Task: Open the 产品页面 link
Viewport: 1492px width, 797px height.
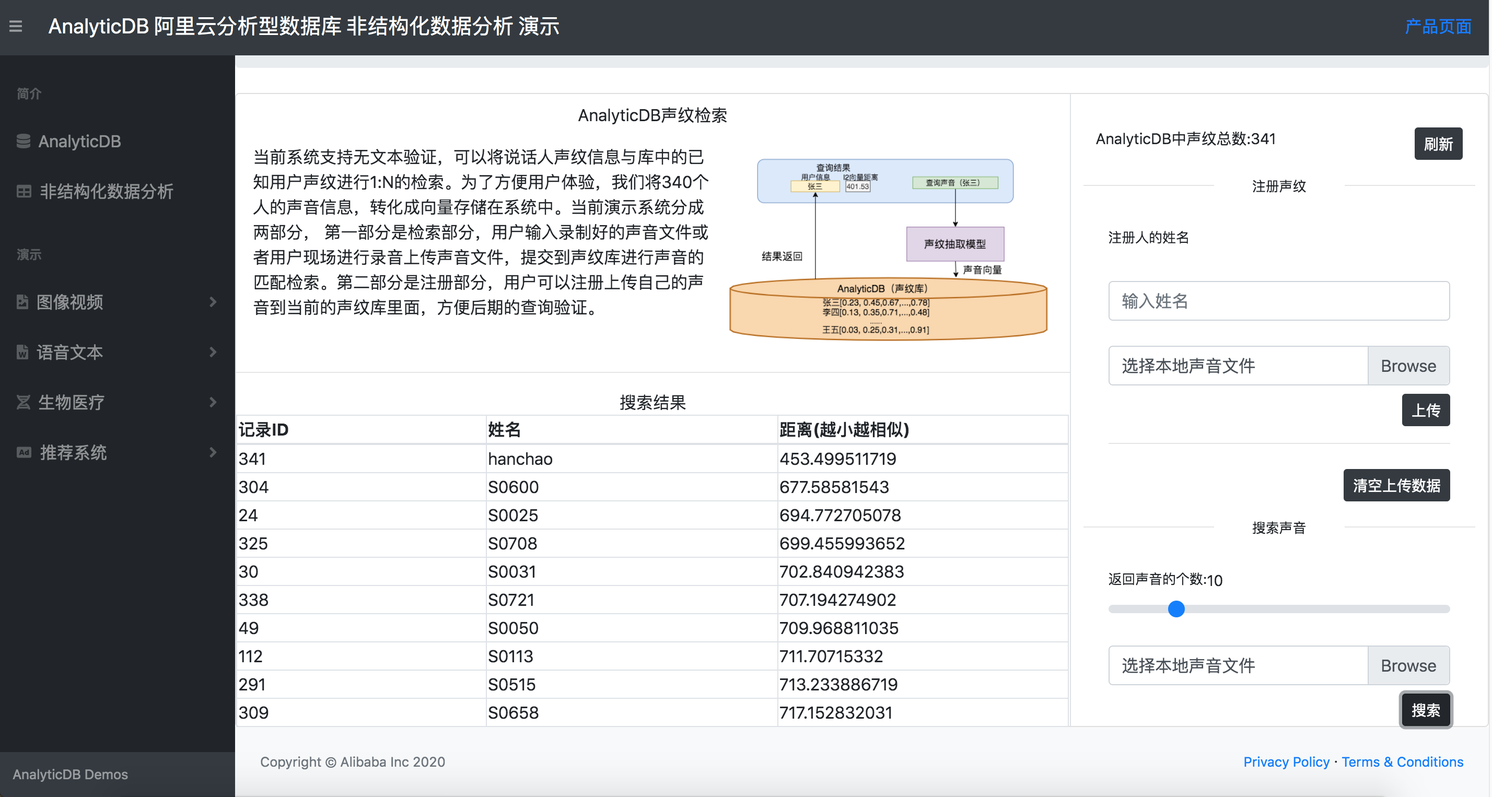Action: pos(1438,27)
